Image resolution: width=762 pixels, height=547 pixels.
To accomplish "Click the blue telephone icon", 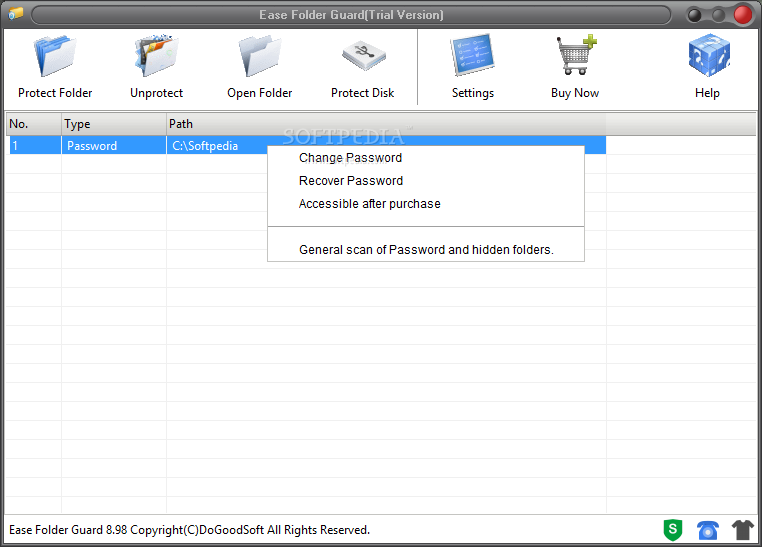I will [x=708, y=530].
